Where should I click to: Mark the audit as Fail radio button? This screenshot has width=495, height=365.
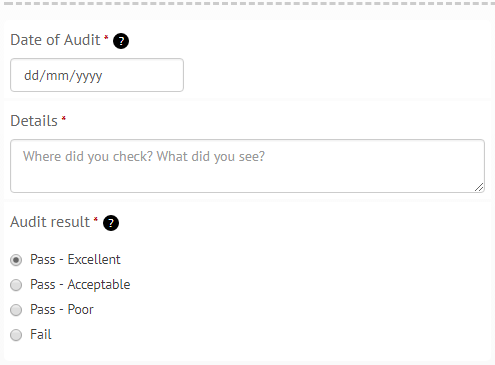[16, 335]
